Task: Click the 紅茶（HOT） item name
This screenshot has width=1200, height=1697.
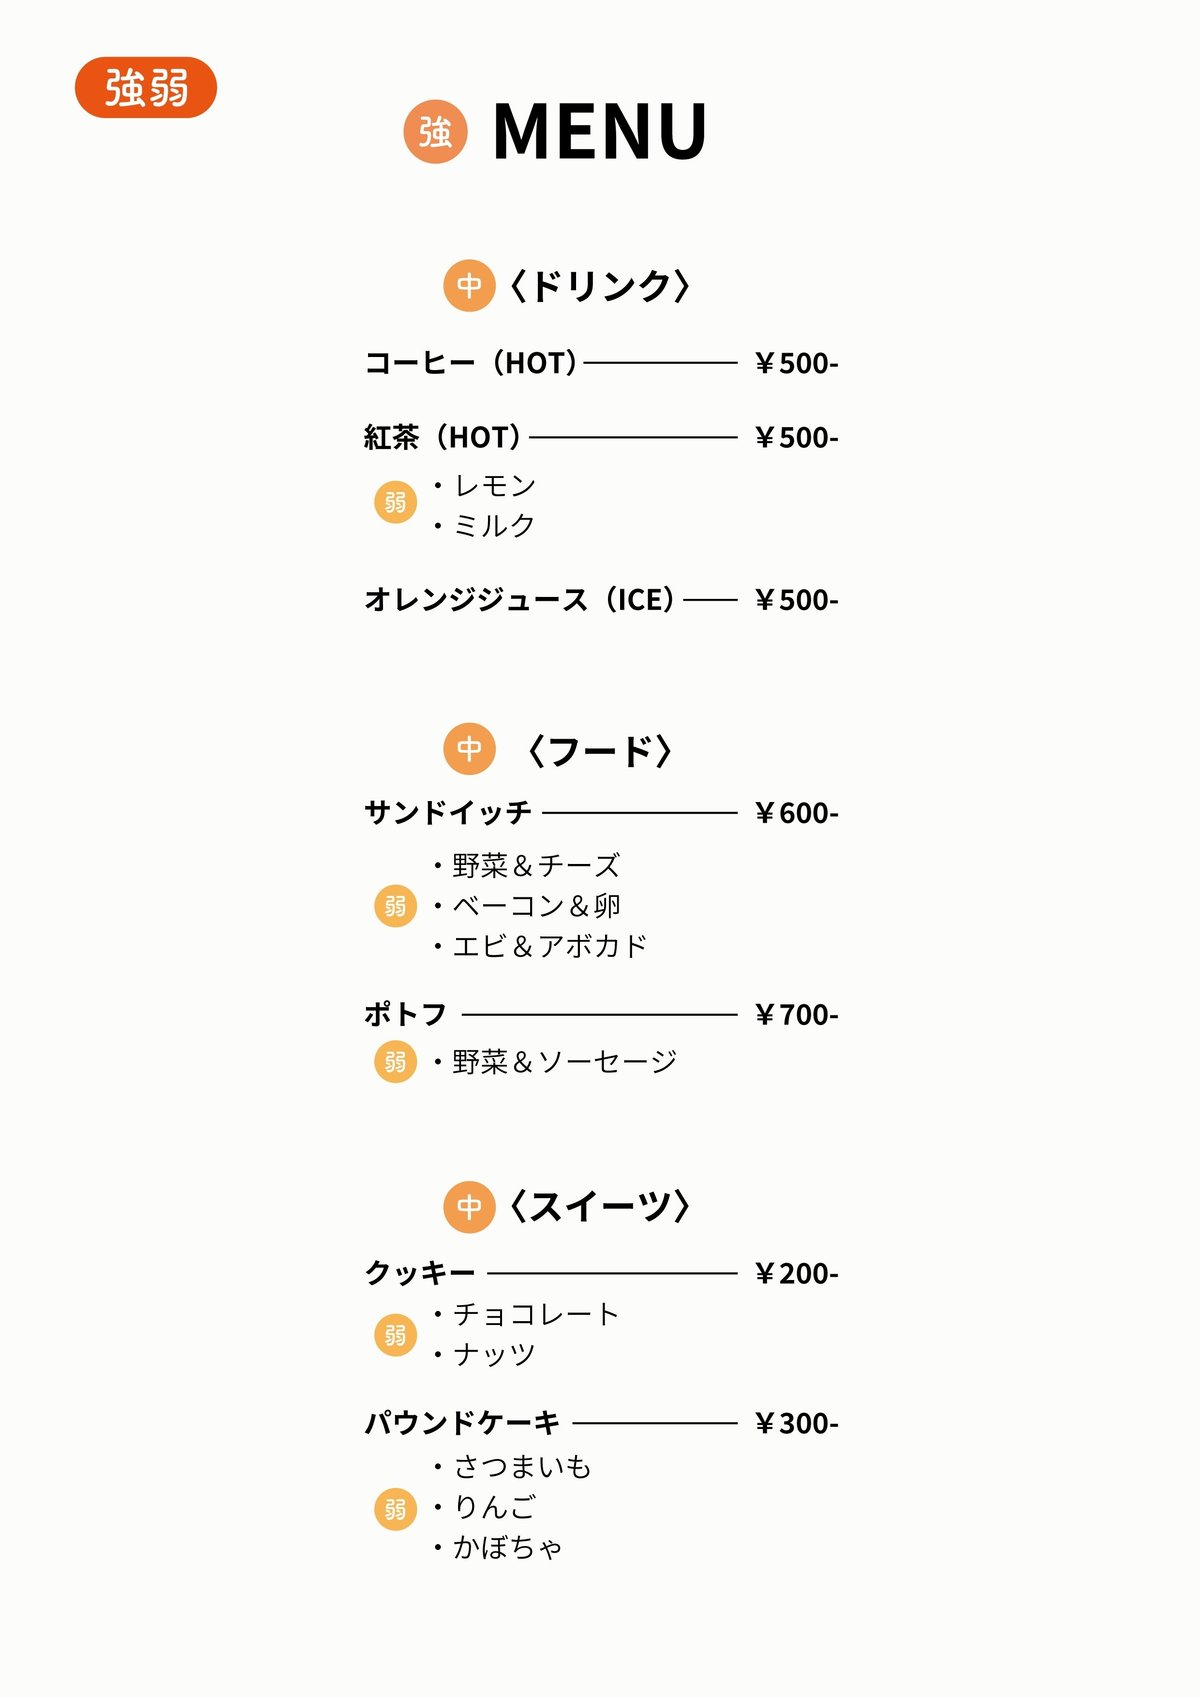Action: tap(443, 437)
